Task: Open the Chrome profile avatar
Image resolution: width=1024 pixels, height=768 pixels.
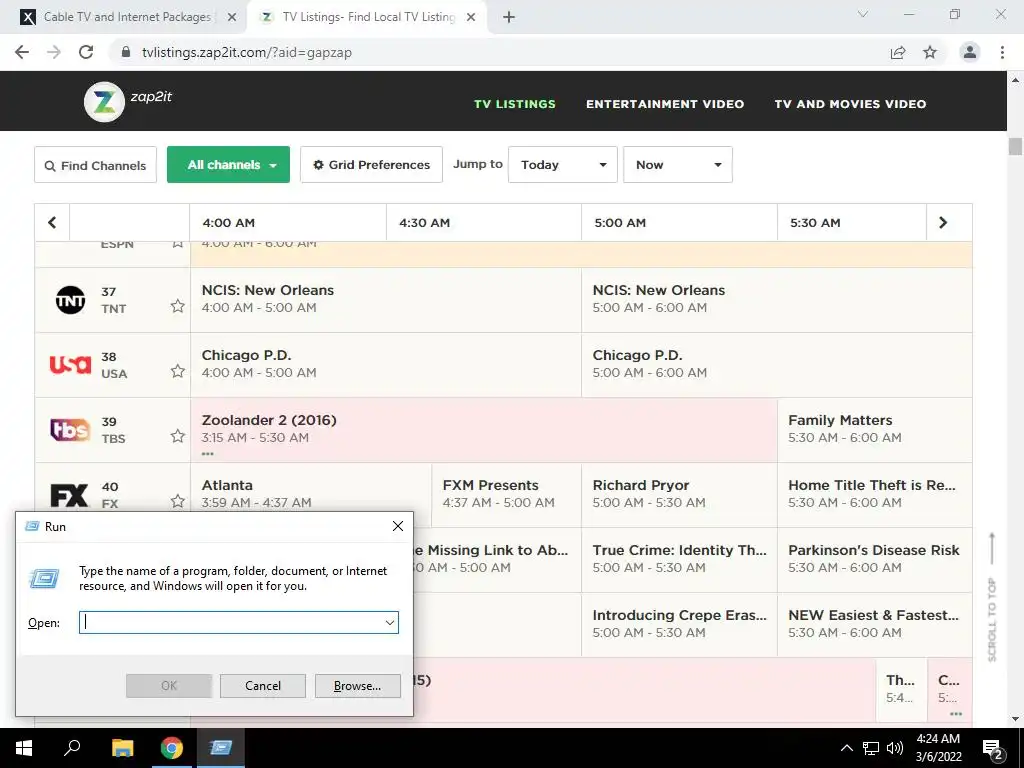Action: click(970, 52)
